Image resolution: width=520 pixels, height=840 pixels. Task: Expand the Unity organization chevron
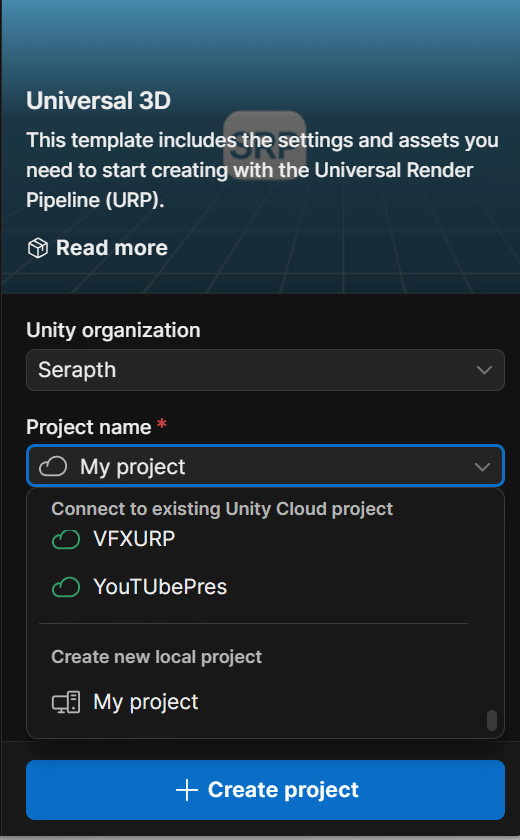484,370
